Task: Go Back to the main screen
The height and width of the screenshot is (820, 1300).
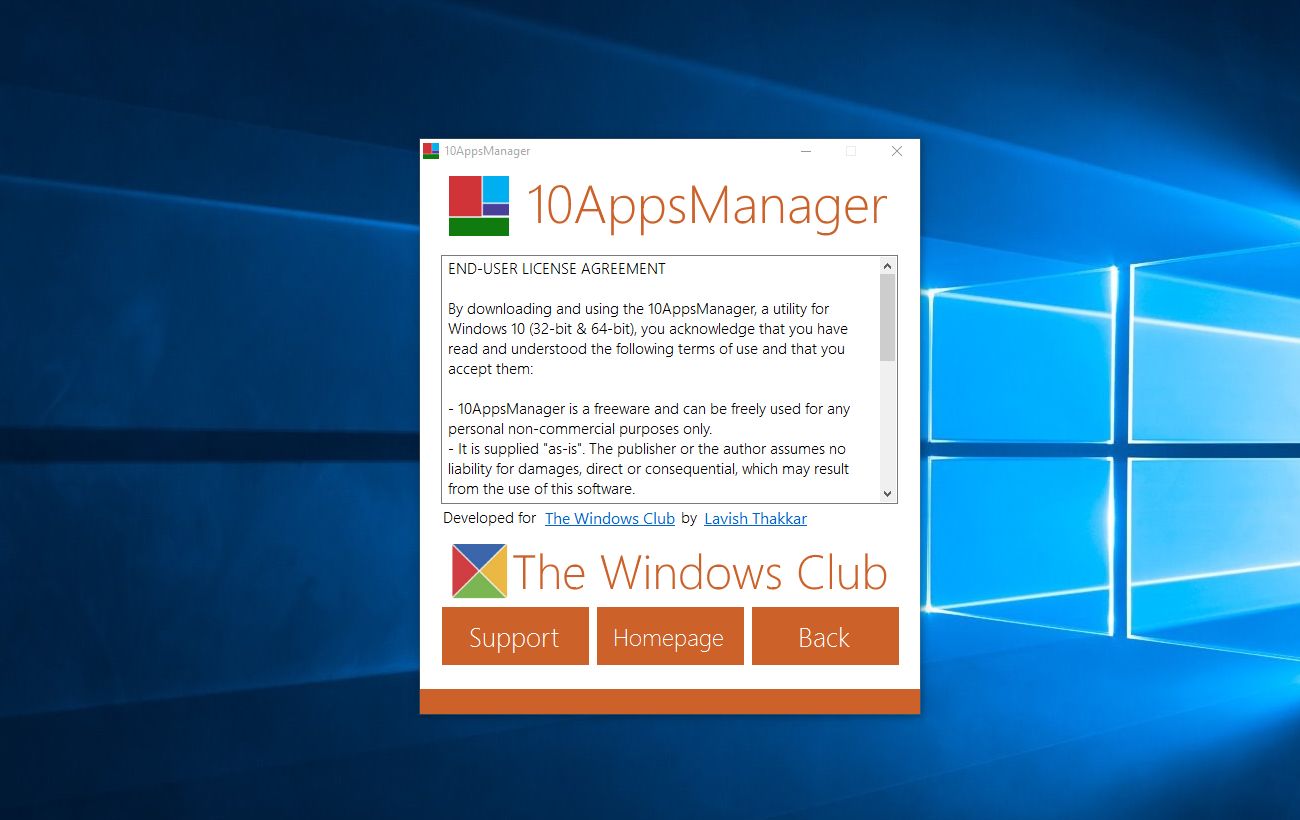Action: [825, 636]
